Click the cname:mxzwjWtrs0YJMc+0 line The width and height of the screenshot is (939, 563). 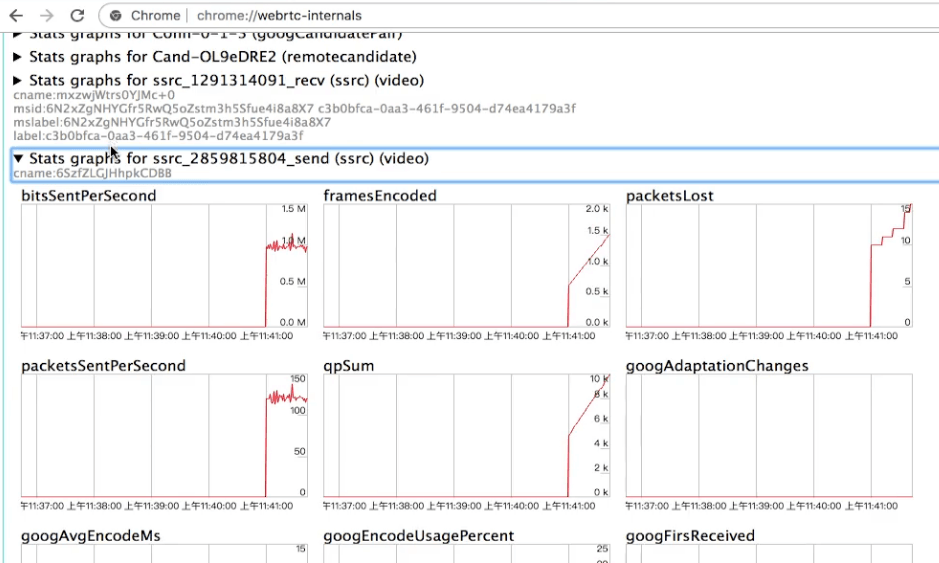94,95
